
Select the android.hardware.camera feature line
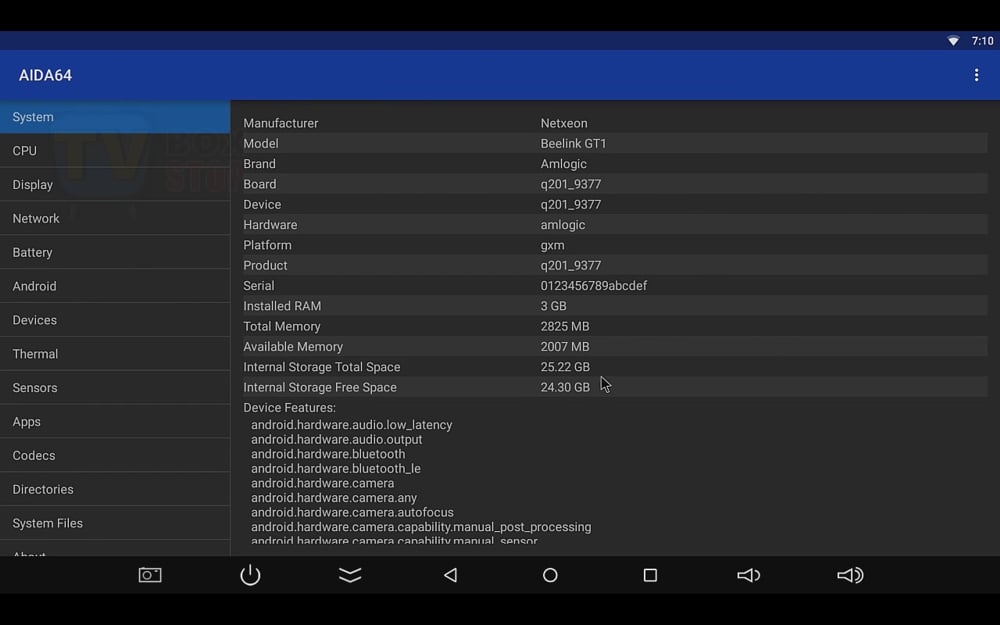click(x=323, y=483)
